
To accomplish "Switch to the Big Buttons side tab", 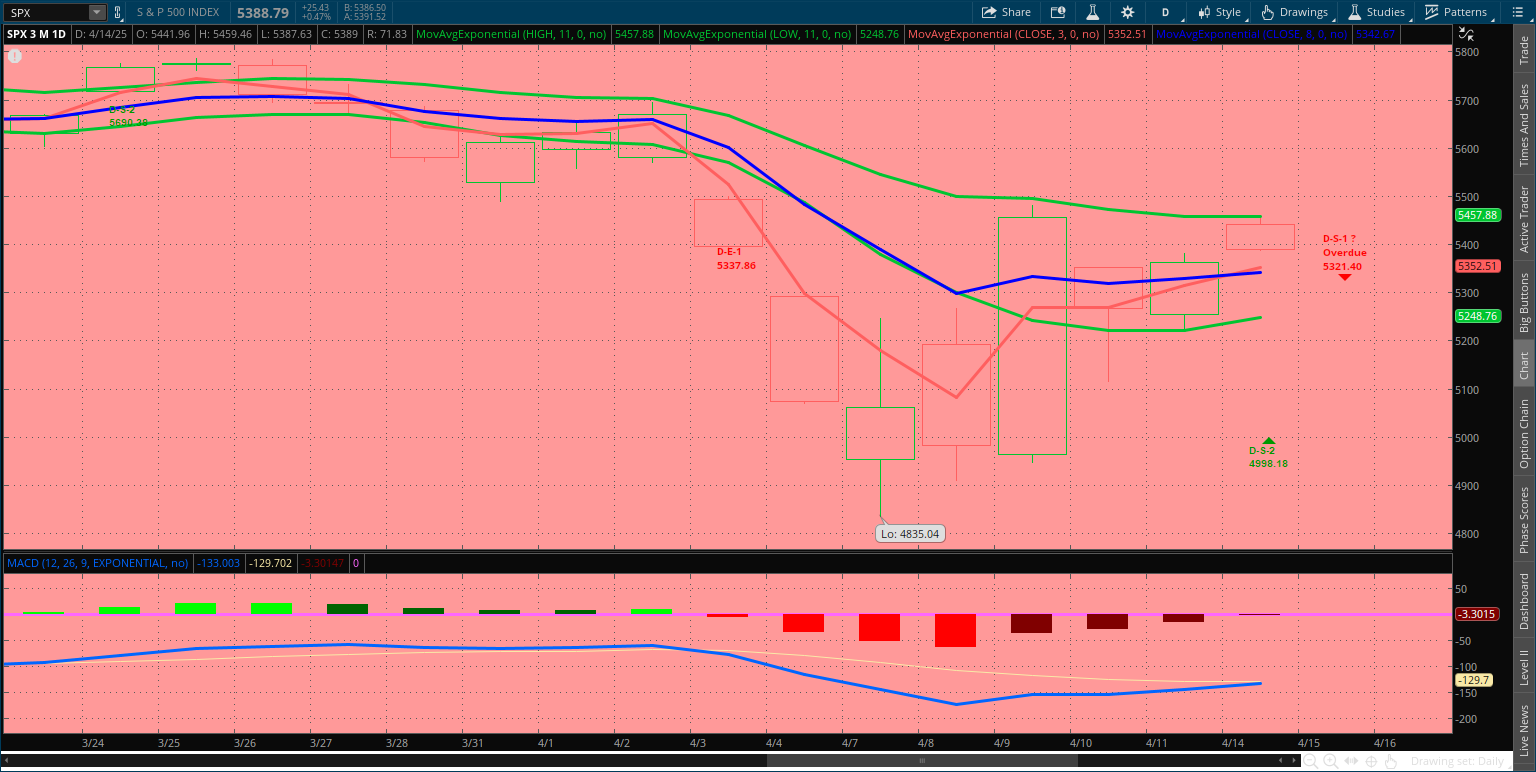I will (1524, 302).
